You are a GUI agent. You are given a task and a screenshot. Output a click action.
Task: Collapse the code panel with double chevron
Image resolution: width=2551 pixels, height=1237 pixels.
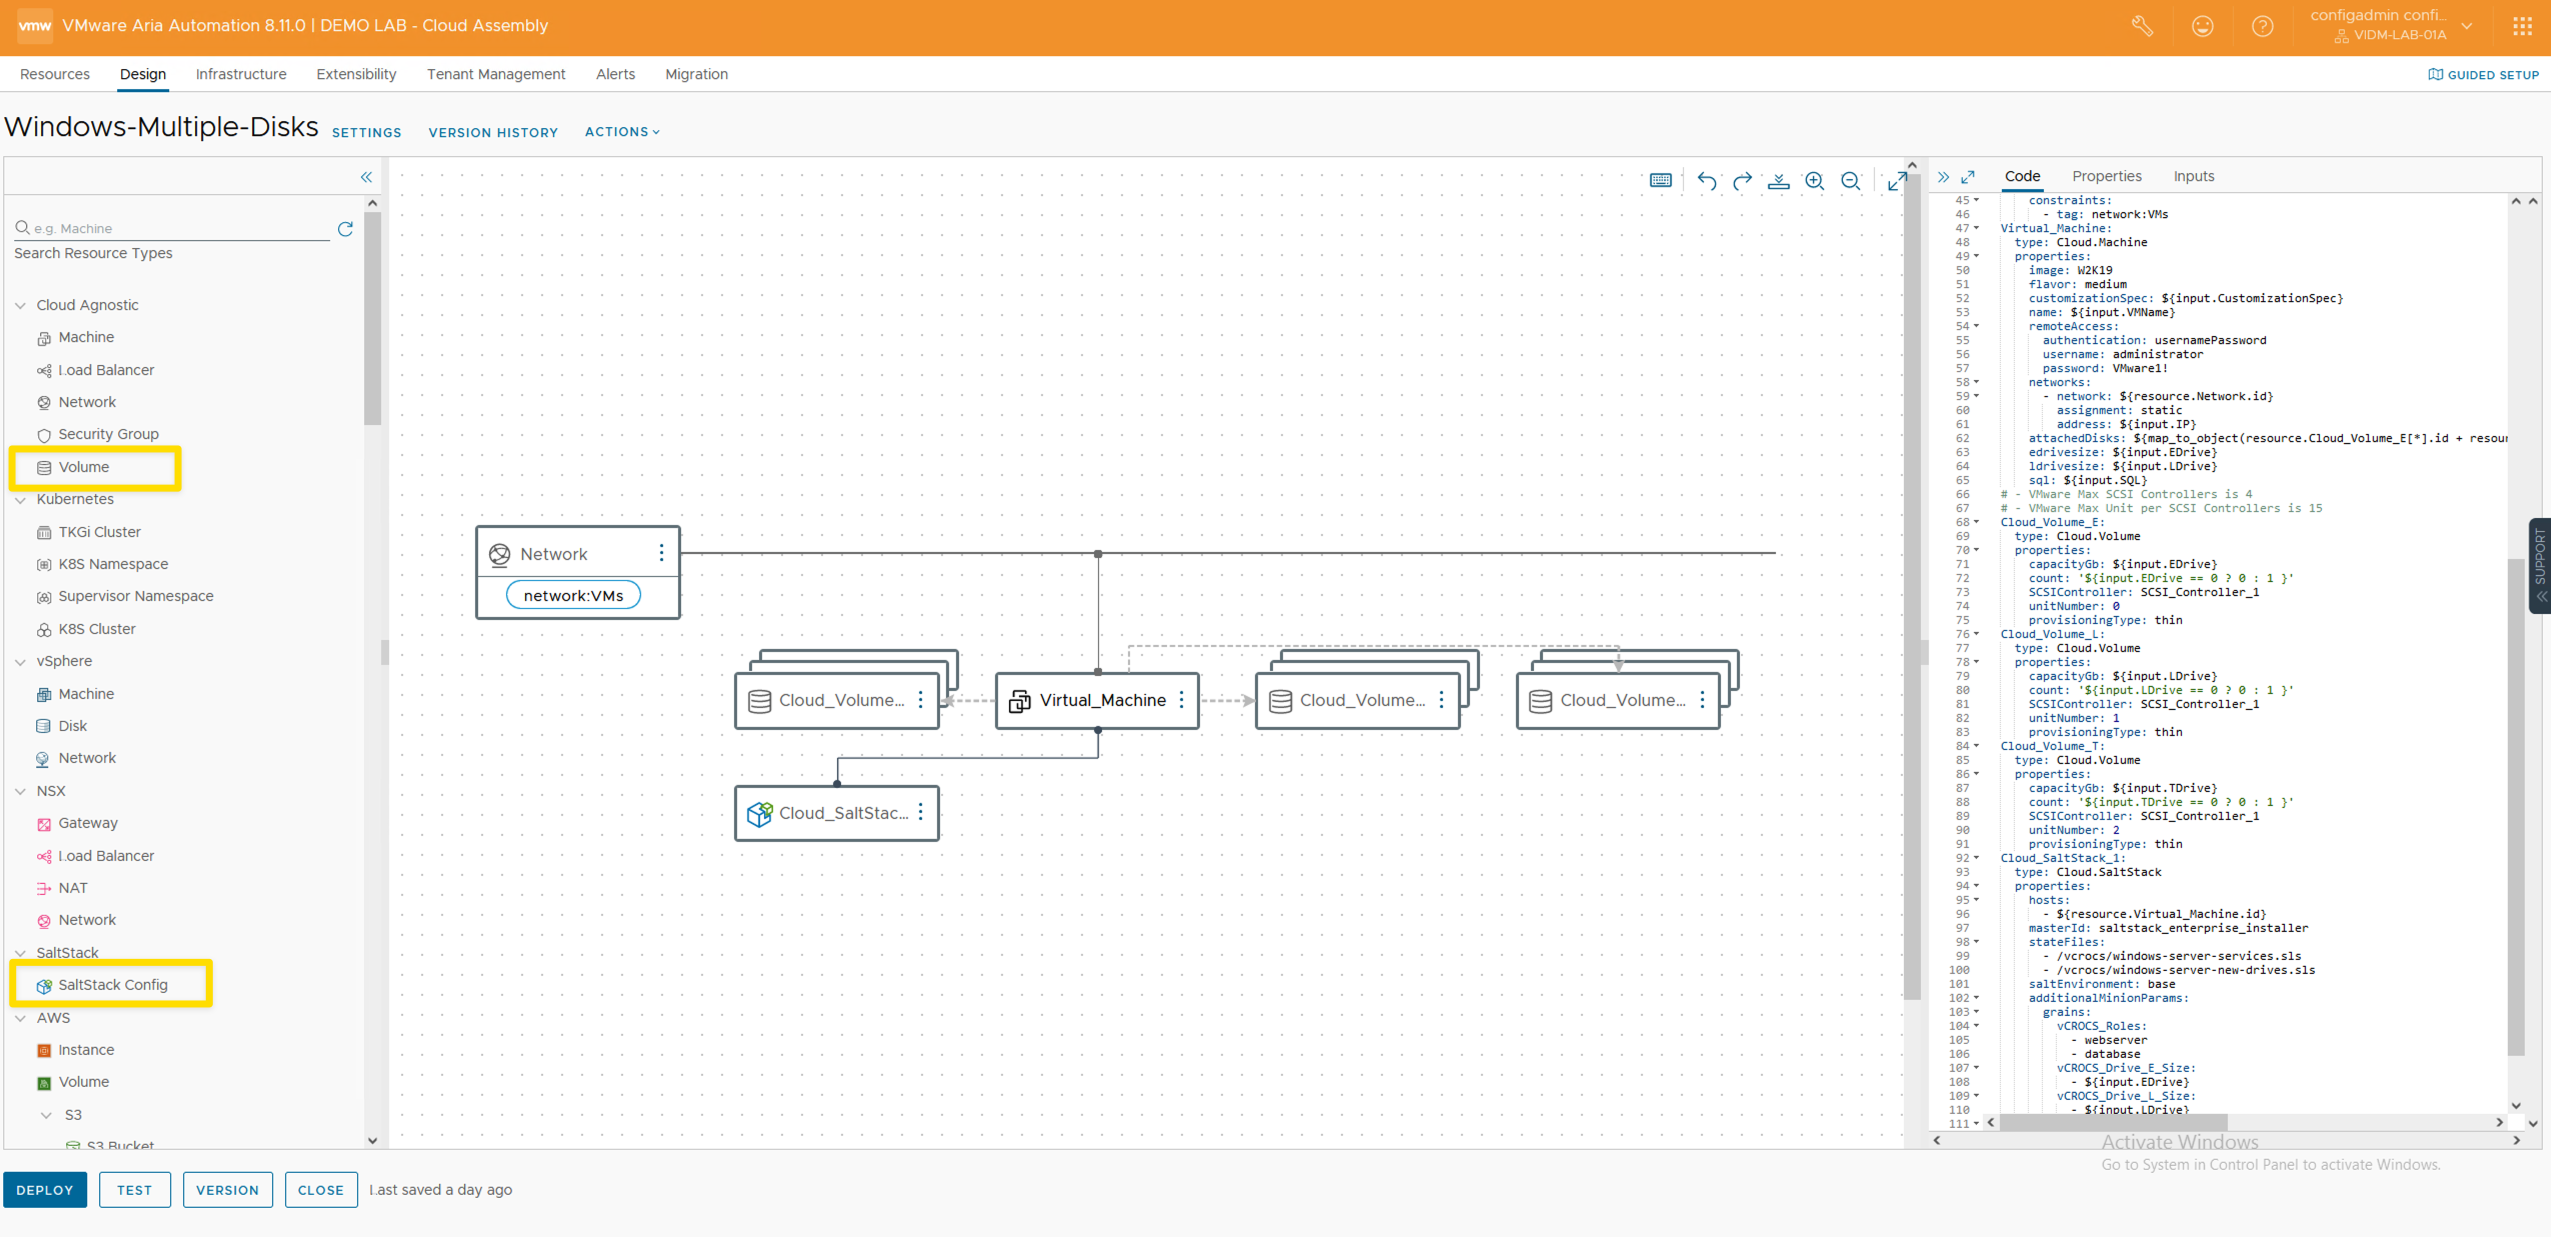click(1943, 177)
